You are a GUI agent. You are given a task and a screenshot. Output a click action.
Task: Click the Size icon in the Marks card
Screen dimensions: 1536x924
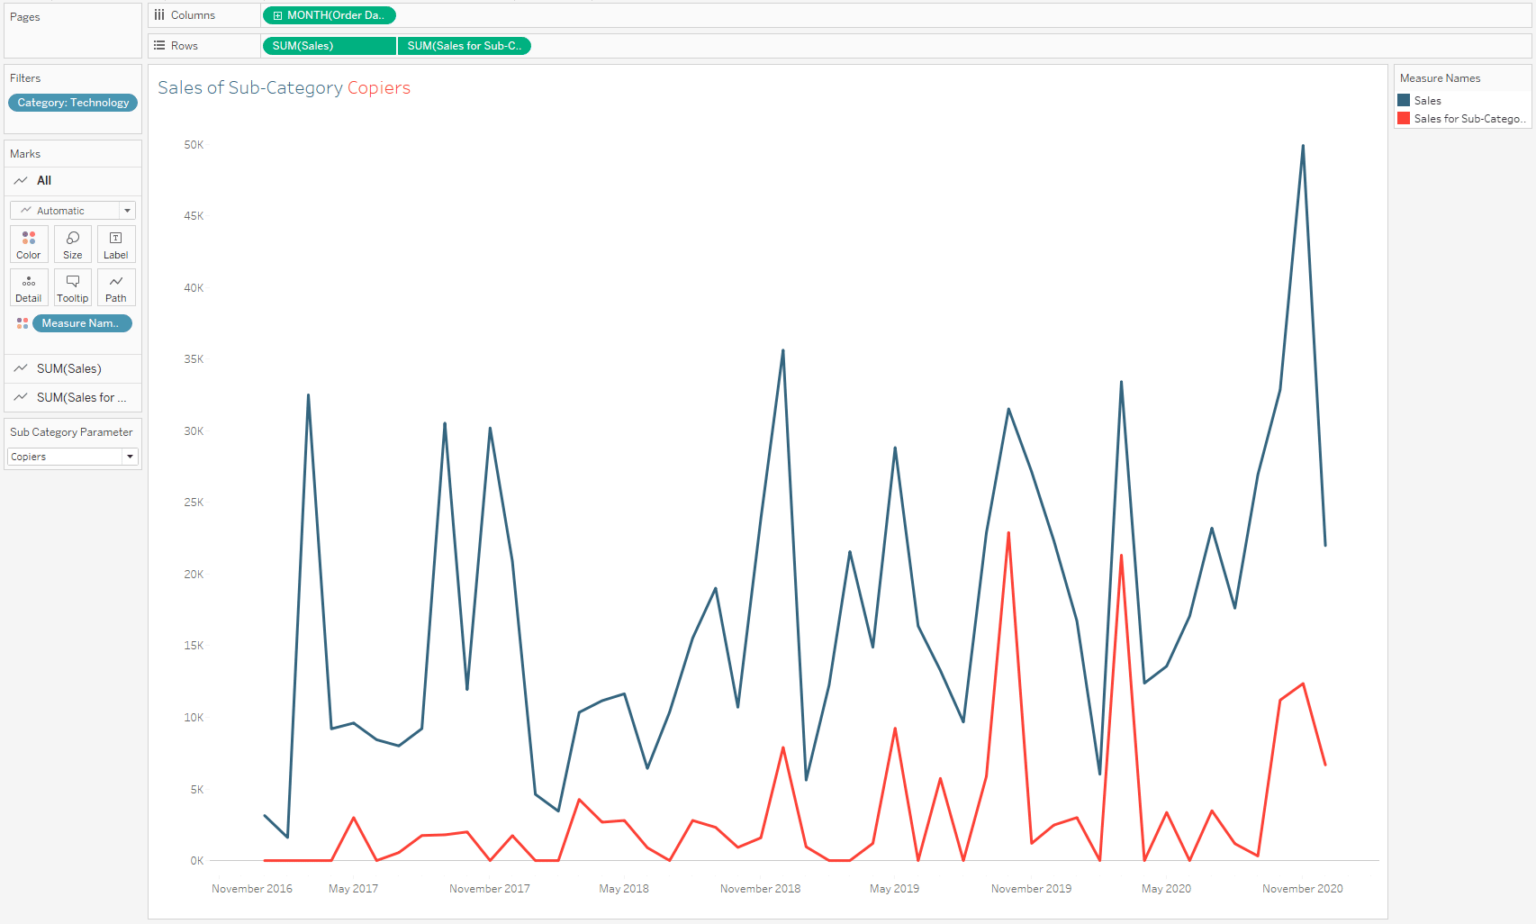(72, 243)
